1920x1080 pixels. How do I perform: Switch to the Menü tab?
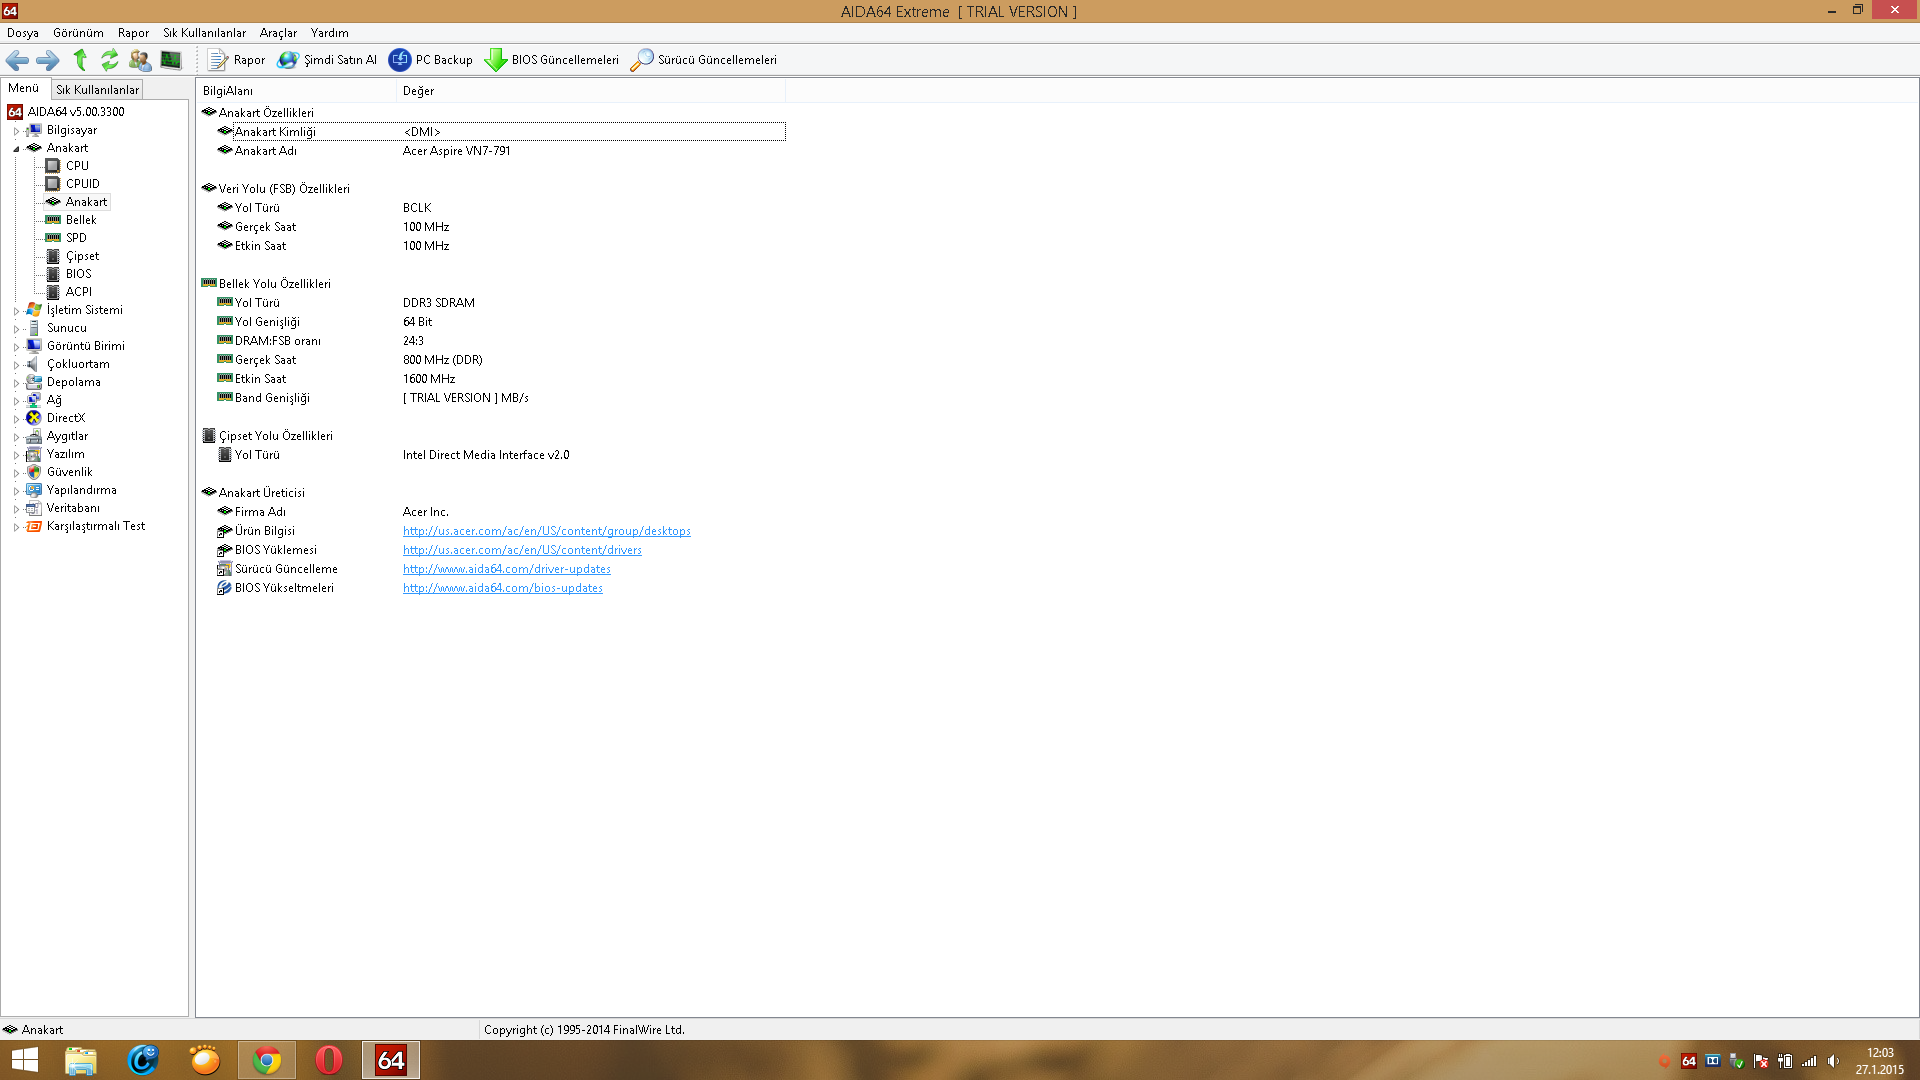coord(24,88)
